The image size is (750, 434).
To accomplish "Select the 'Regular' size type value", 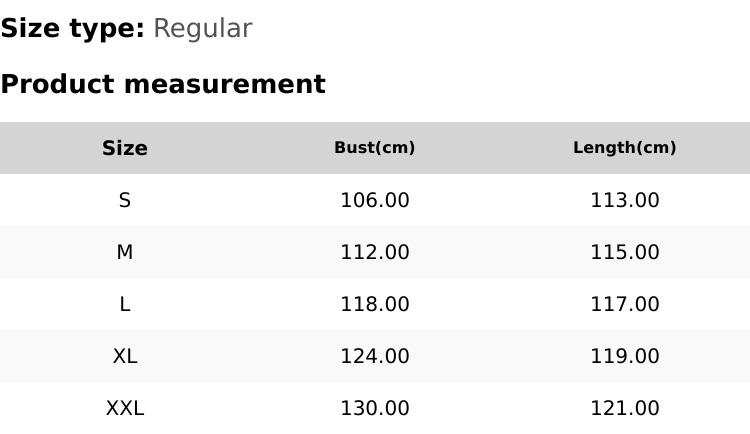I will coord(202,29).
